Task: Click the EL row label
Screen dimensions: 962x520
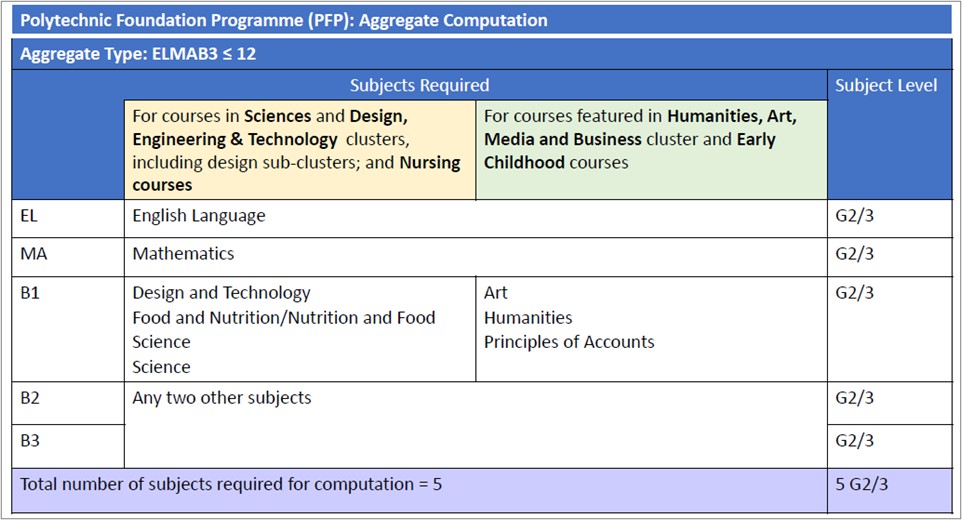Action: tap(31, 216)
